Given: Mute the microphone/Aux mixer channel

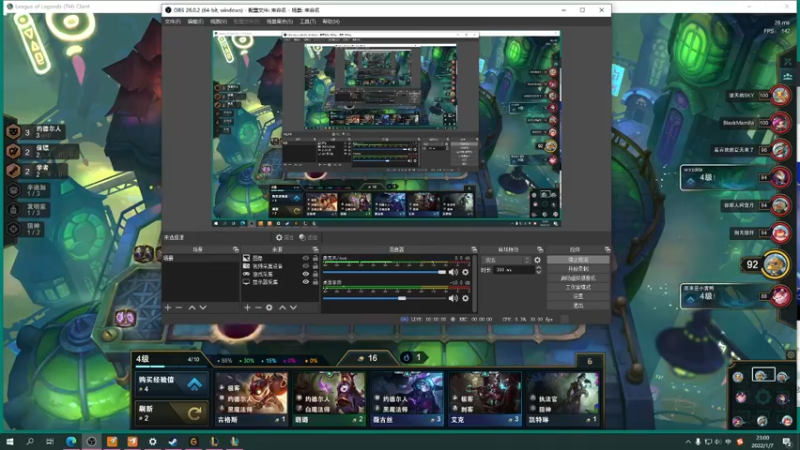Looking at the screenshot, I should (x=453, y=272).
